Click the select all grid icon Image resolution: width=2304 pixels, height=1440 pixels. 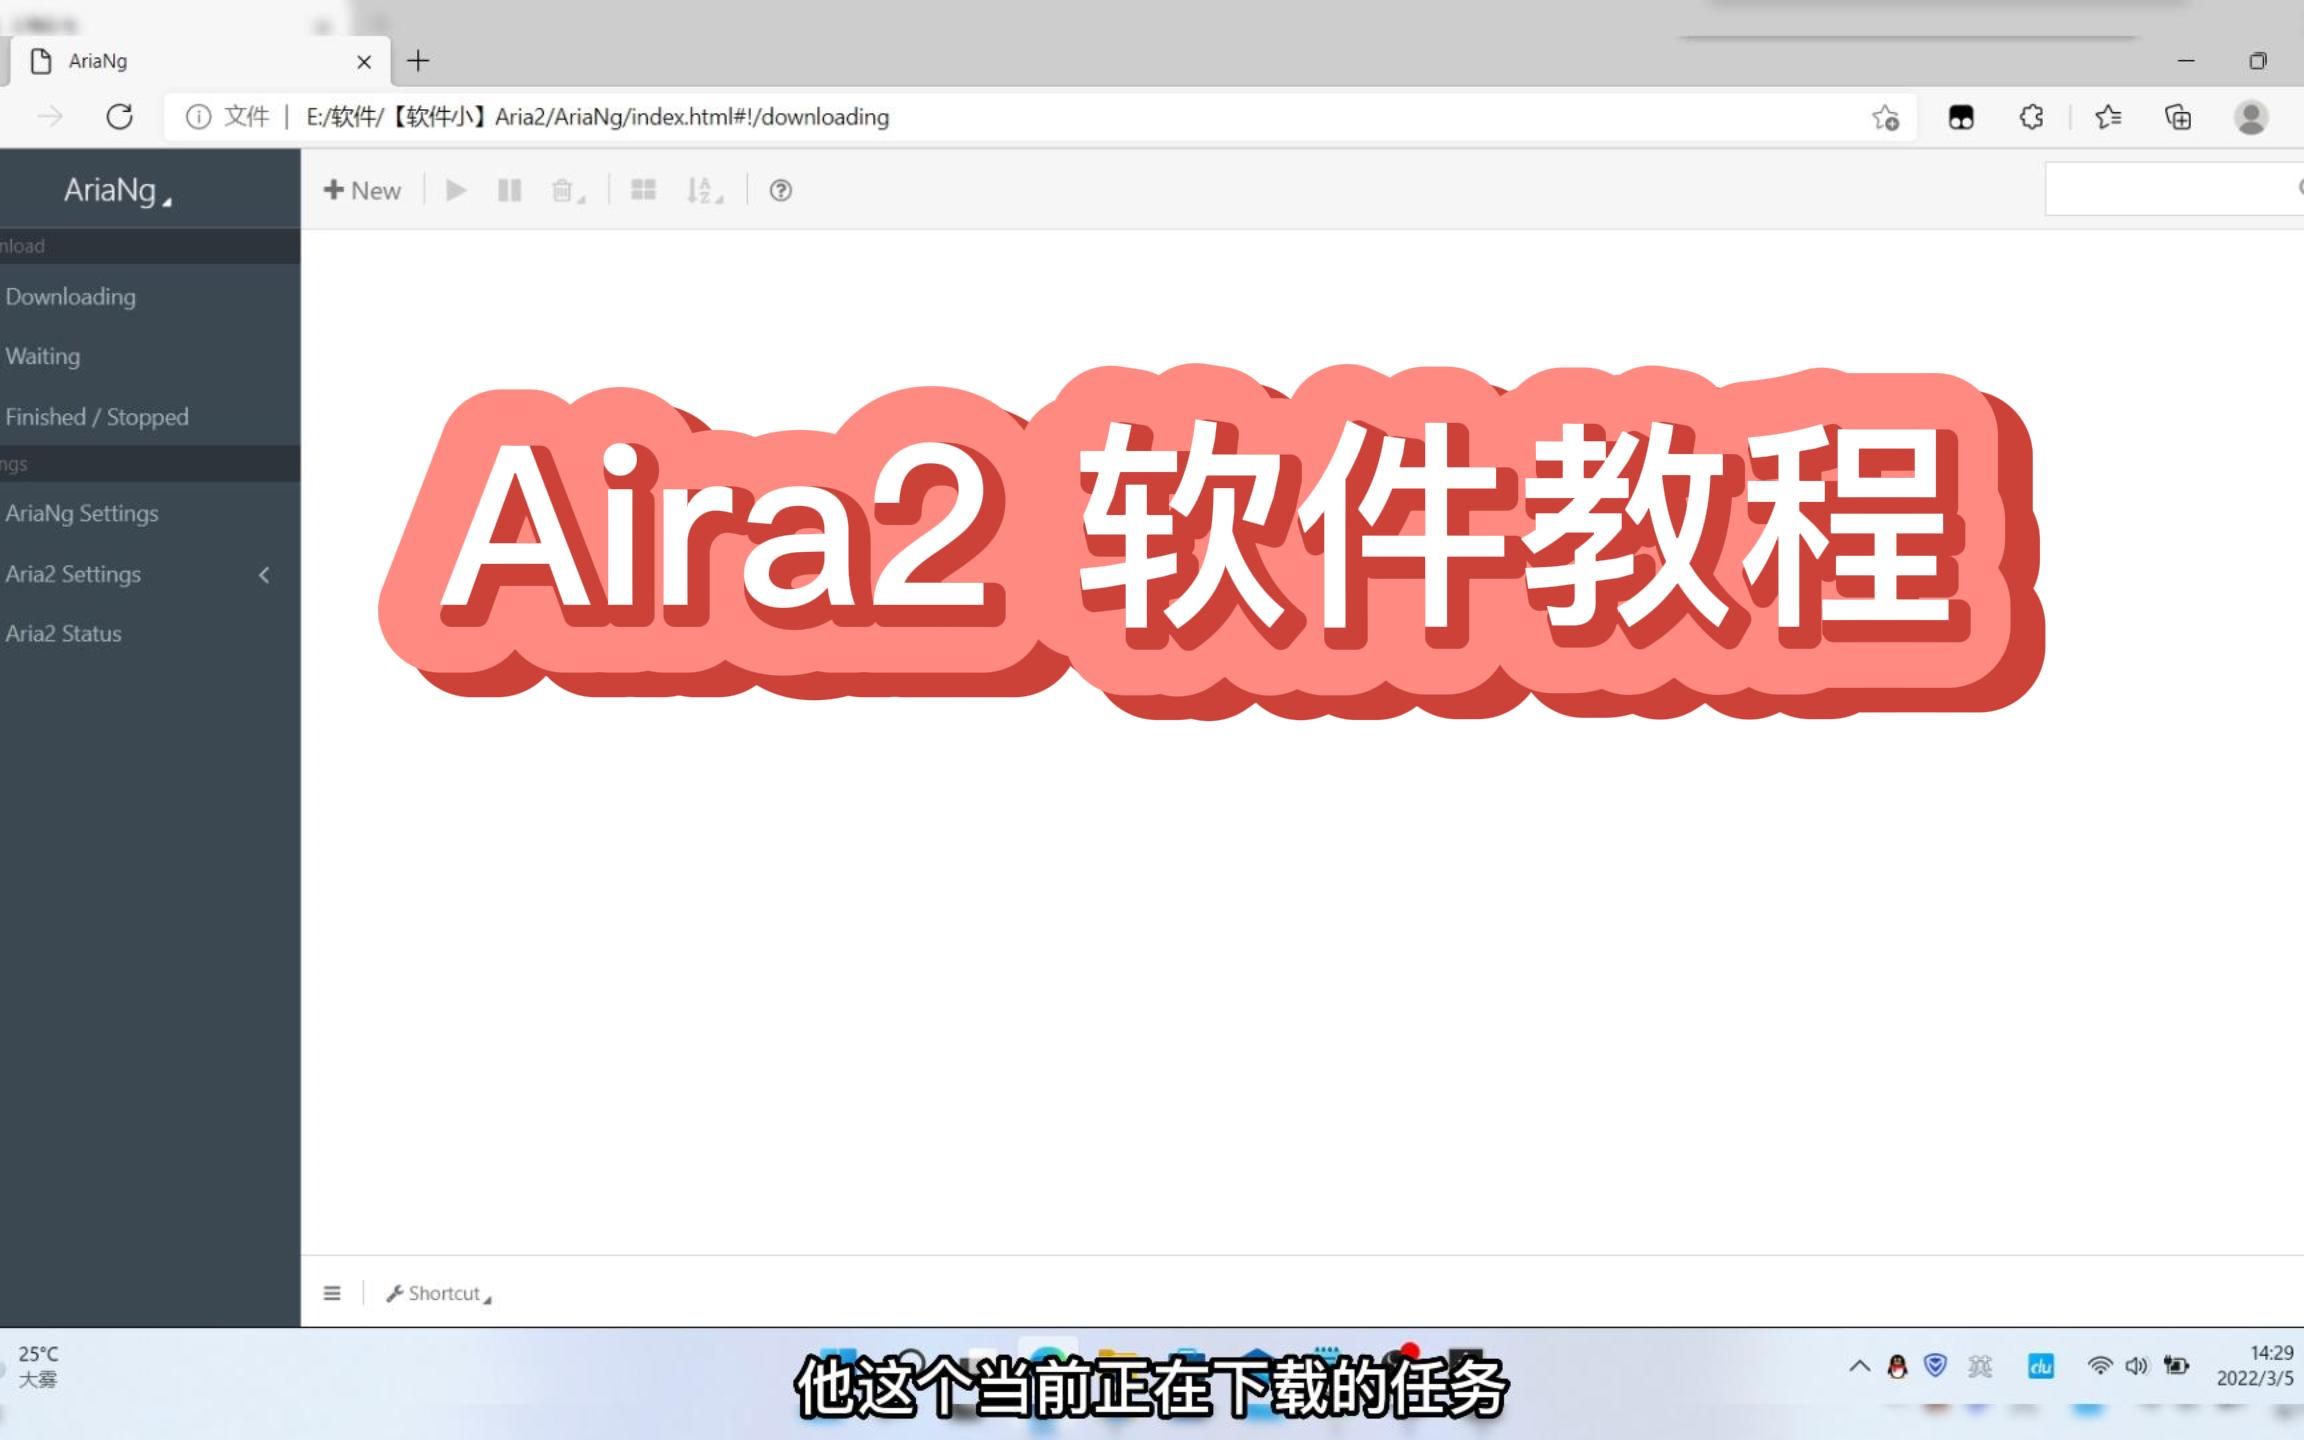[643, 190]
